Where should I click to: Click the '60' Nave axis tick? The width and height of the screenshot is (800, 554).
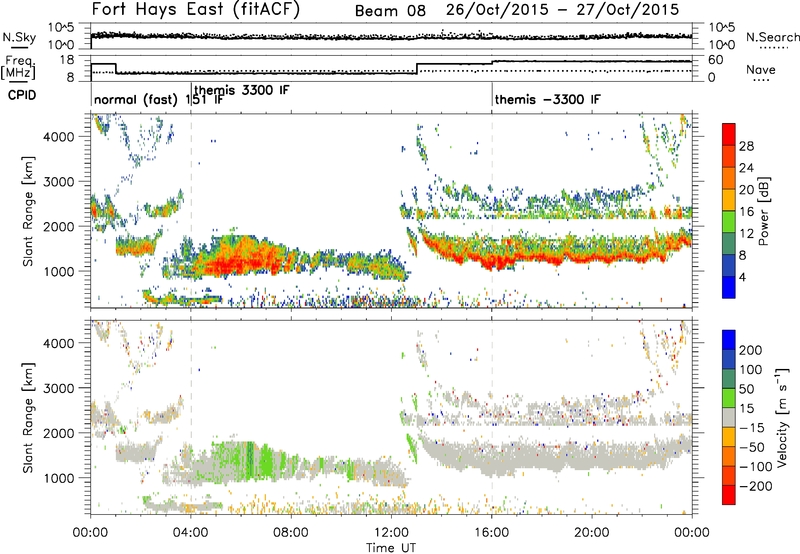pyautogui.click(x=716, y=60)
